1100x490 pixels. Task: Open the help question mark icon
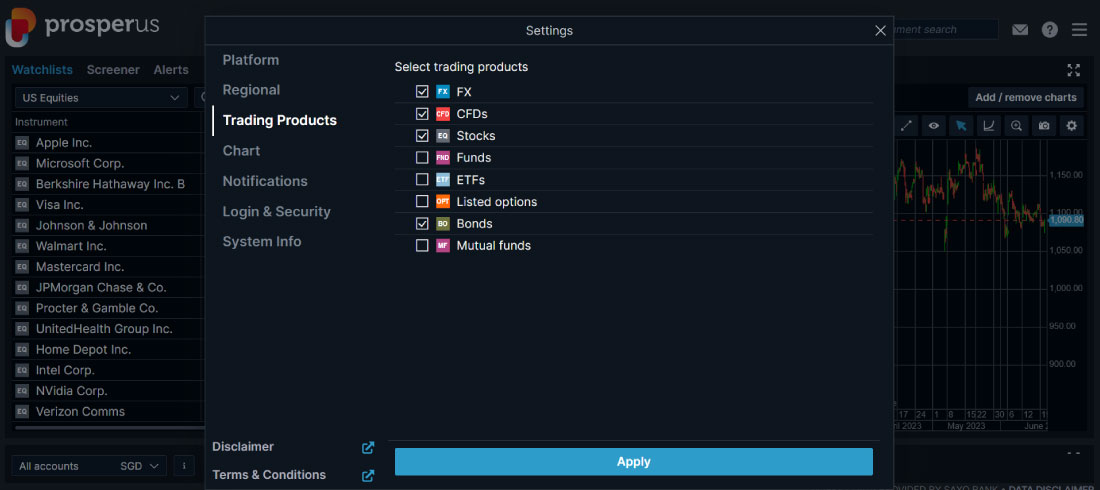pos(1049,29)
